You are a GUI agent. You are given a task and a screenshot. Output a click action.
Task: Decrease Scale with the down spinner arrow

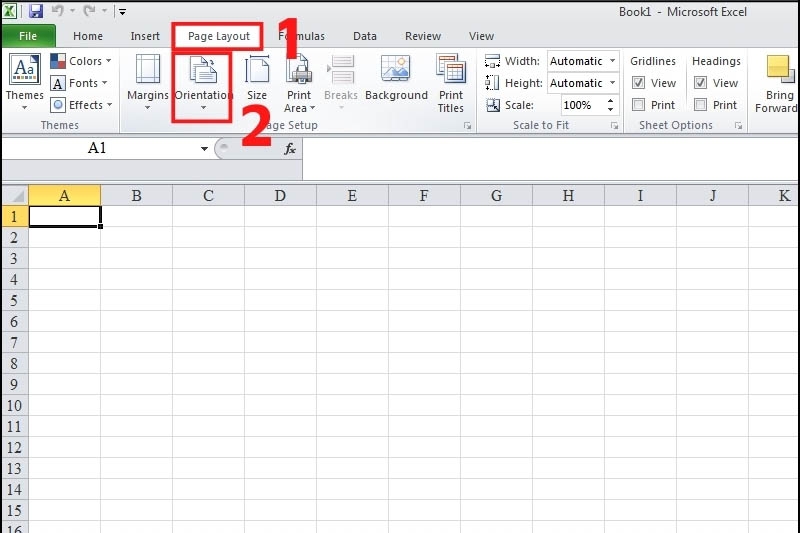pyautogui.click(x=610, y=110)
